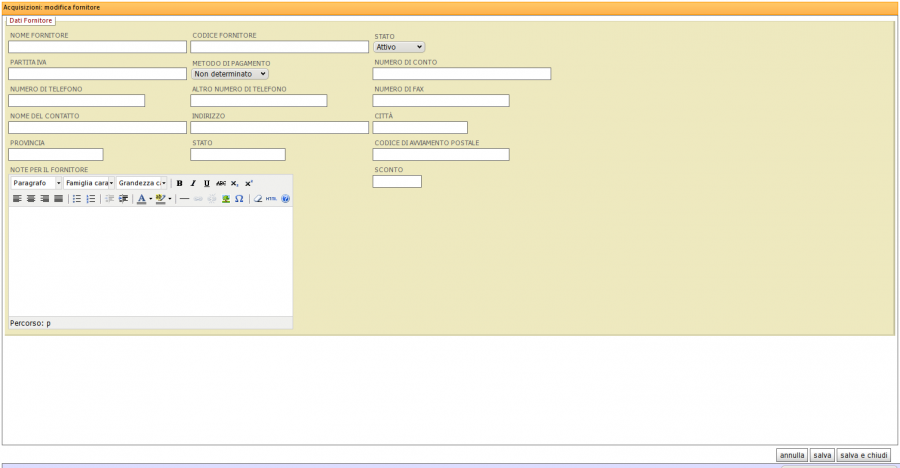Expand the Famiglia carattere font dropdown
This screenshot has width=900, height=468.
(90, 183)
